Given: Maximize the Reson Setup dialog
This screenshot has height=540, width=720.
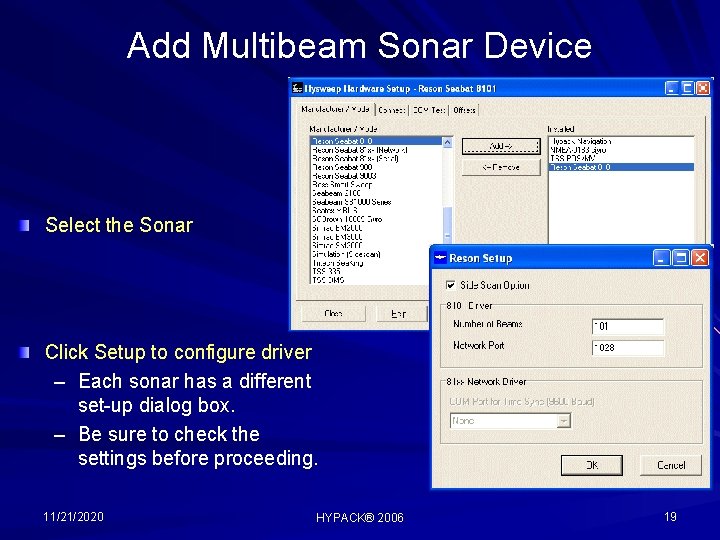Looking at the screenshot, I should 681,258.
